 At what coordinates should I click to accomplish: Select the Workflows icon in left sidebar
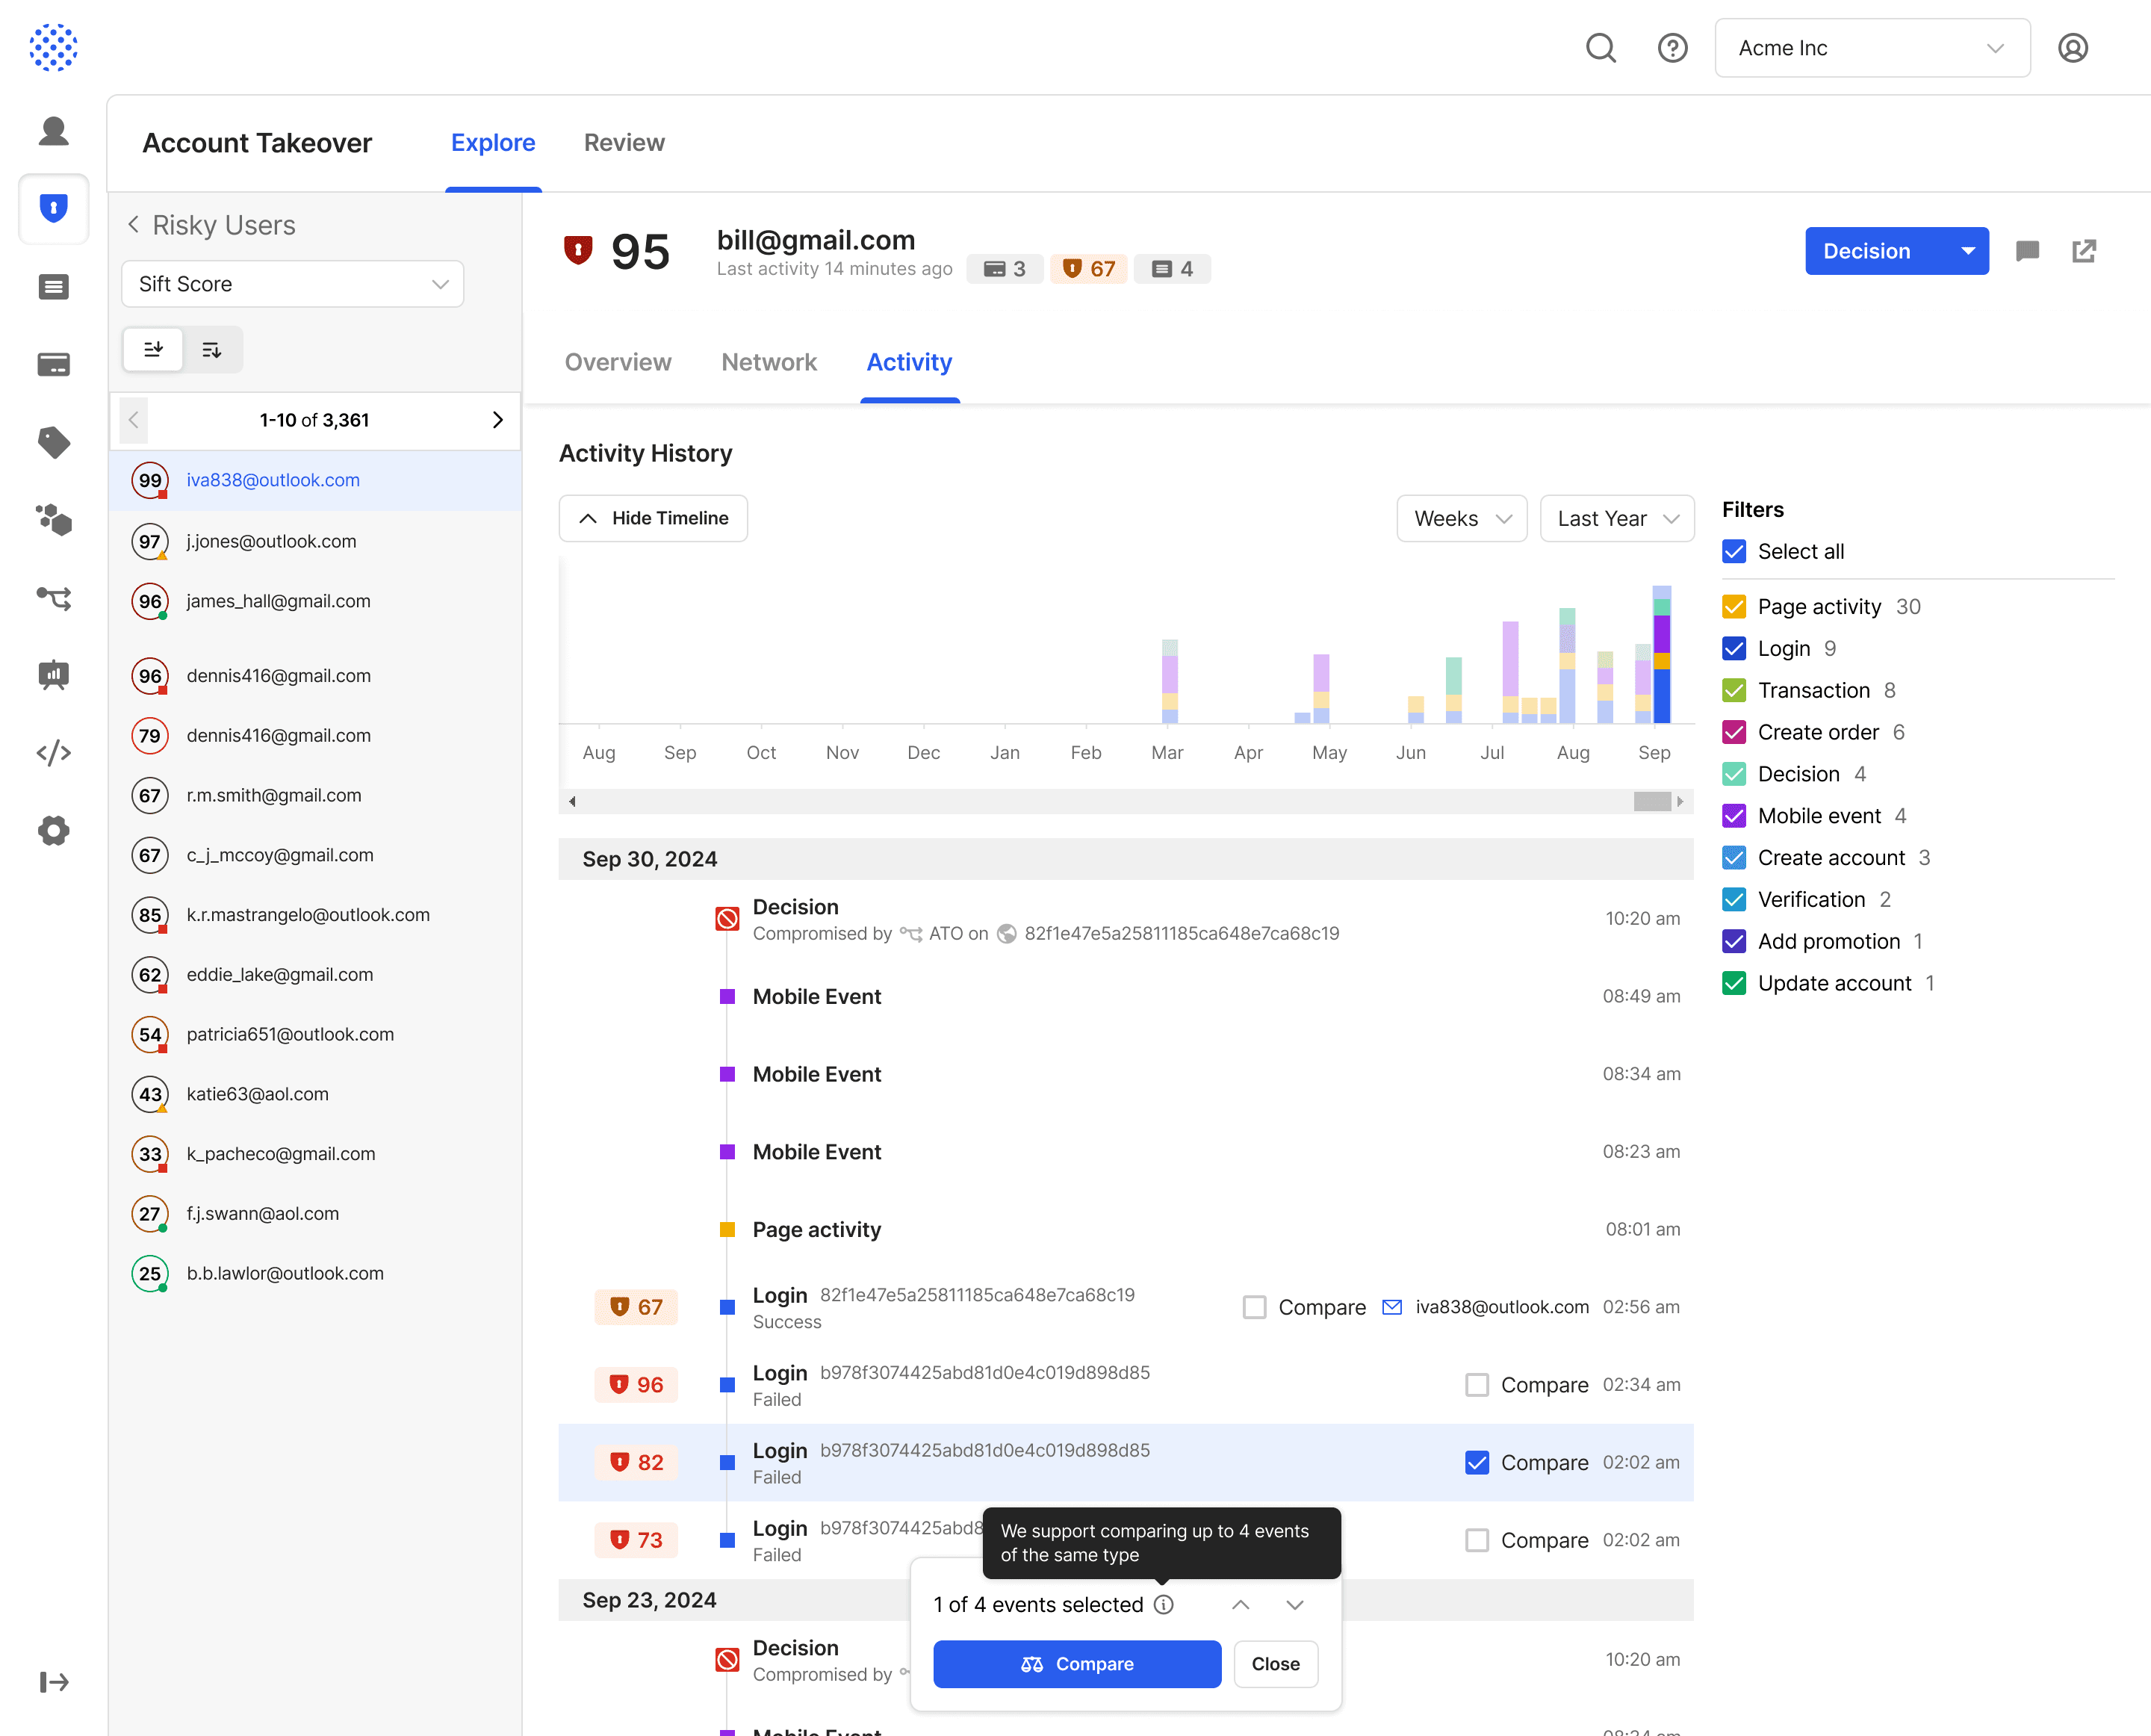(x=54, y=598)
